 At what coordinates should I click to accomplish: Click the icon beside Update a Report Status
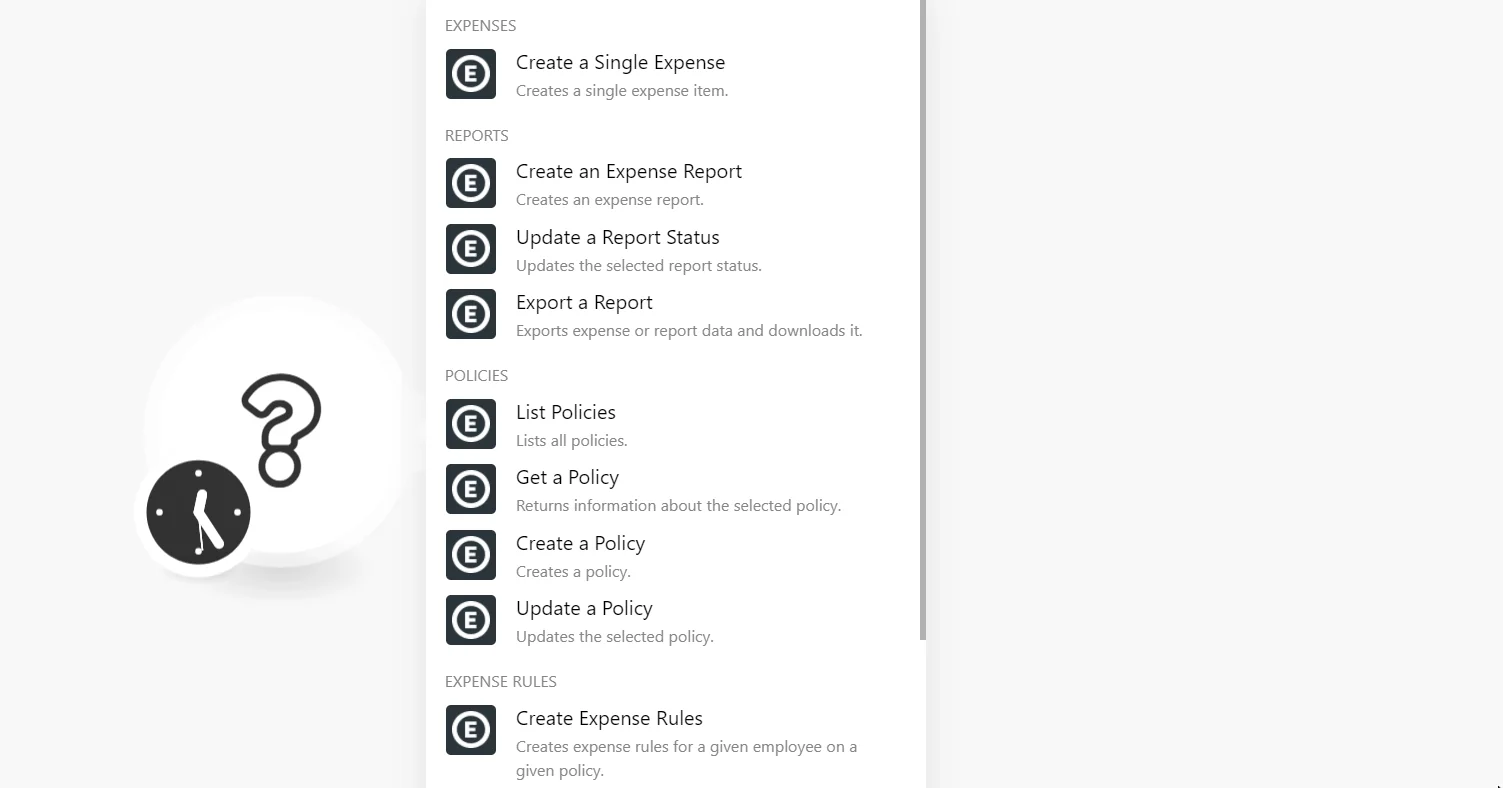tap(471, 249)
